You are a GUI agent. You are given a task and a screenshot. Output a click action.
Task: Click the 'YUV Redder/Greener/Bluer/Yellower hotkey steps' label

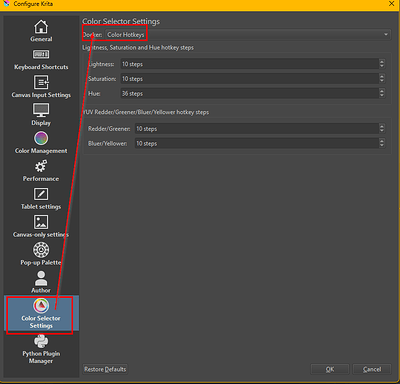click(x=146, y=112)
